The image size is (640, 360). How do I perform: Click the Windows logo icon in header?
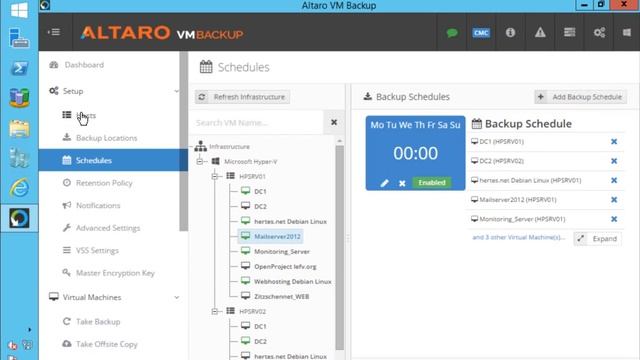click(x=627, y=32)
